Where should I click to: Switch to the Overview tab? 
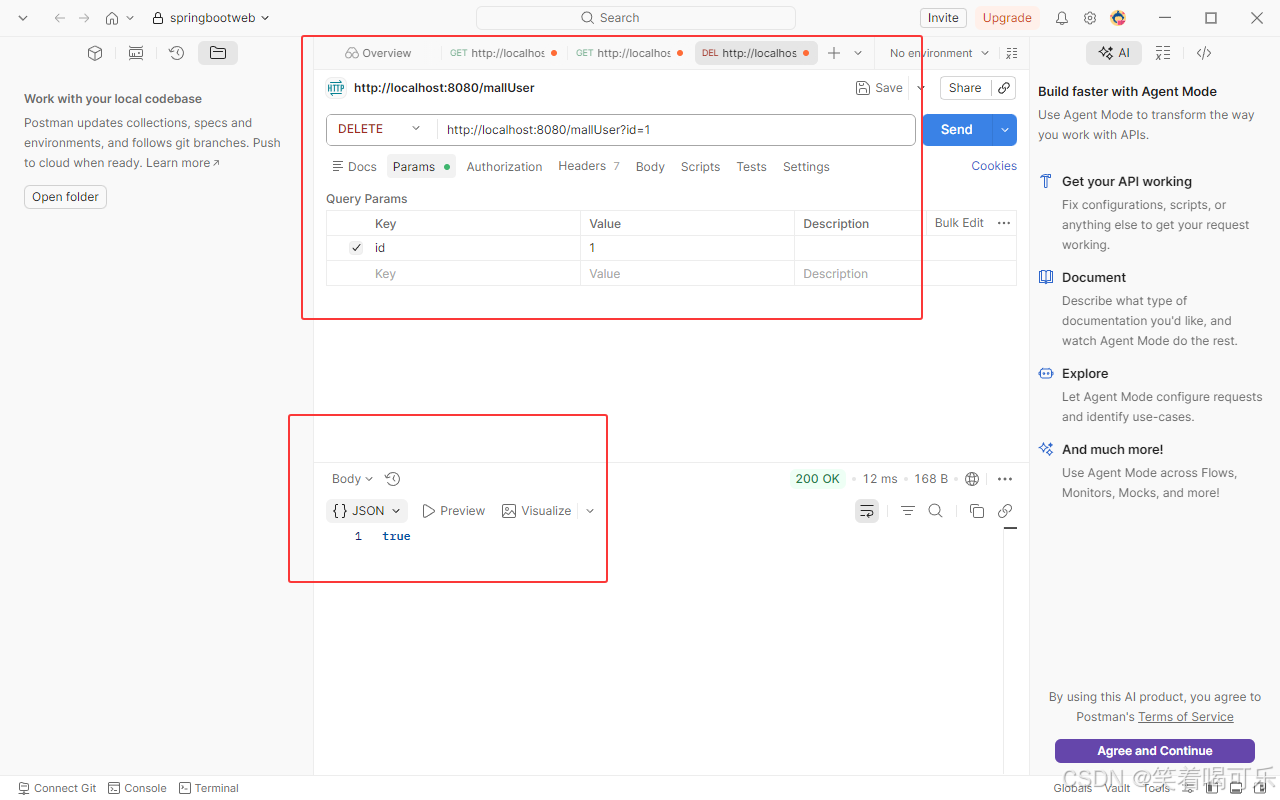click(378, 53)
